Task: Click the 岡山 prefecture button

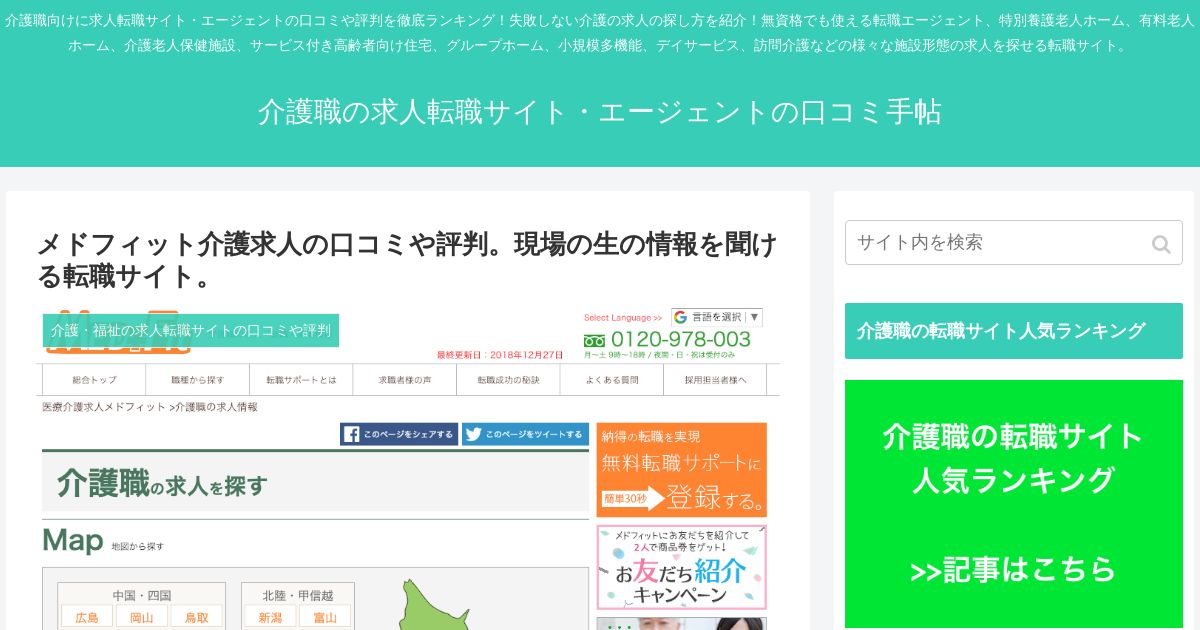Action: coord(141,617)
